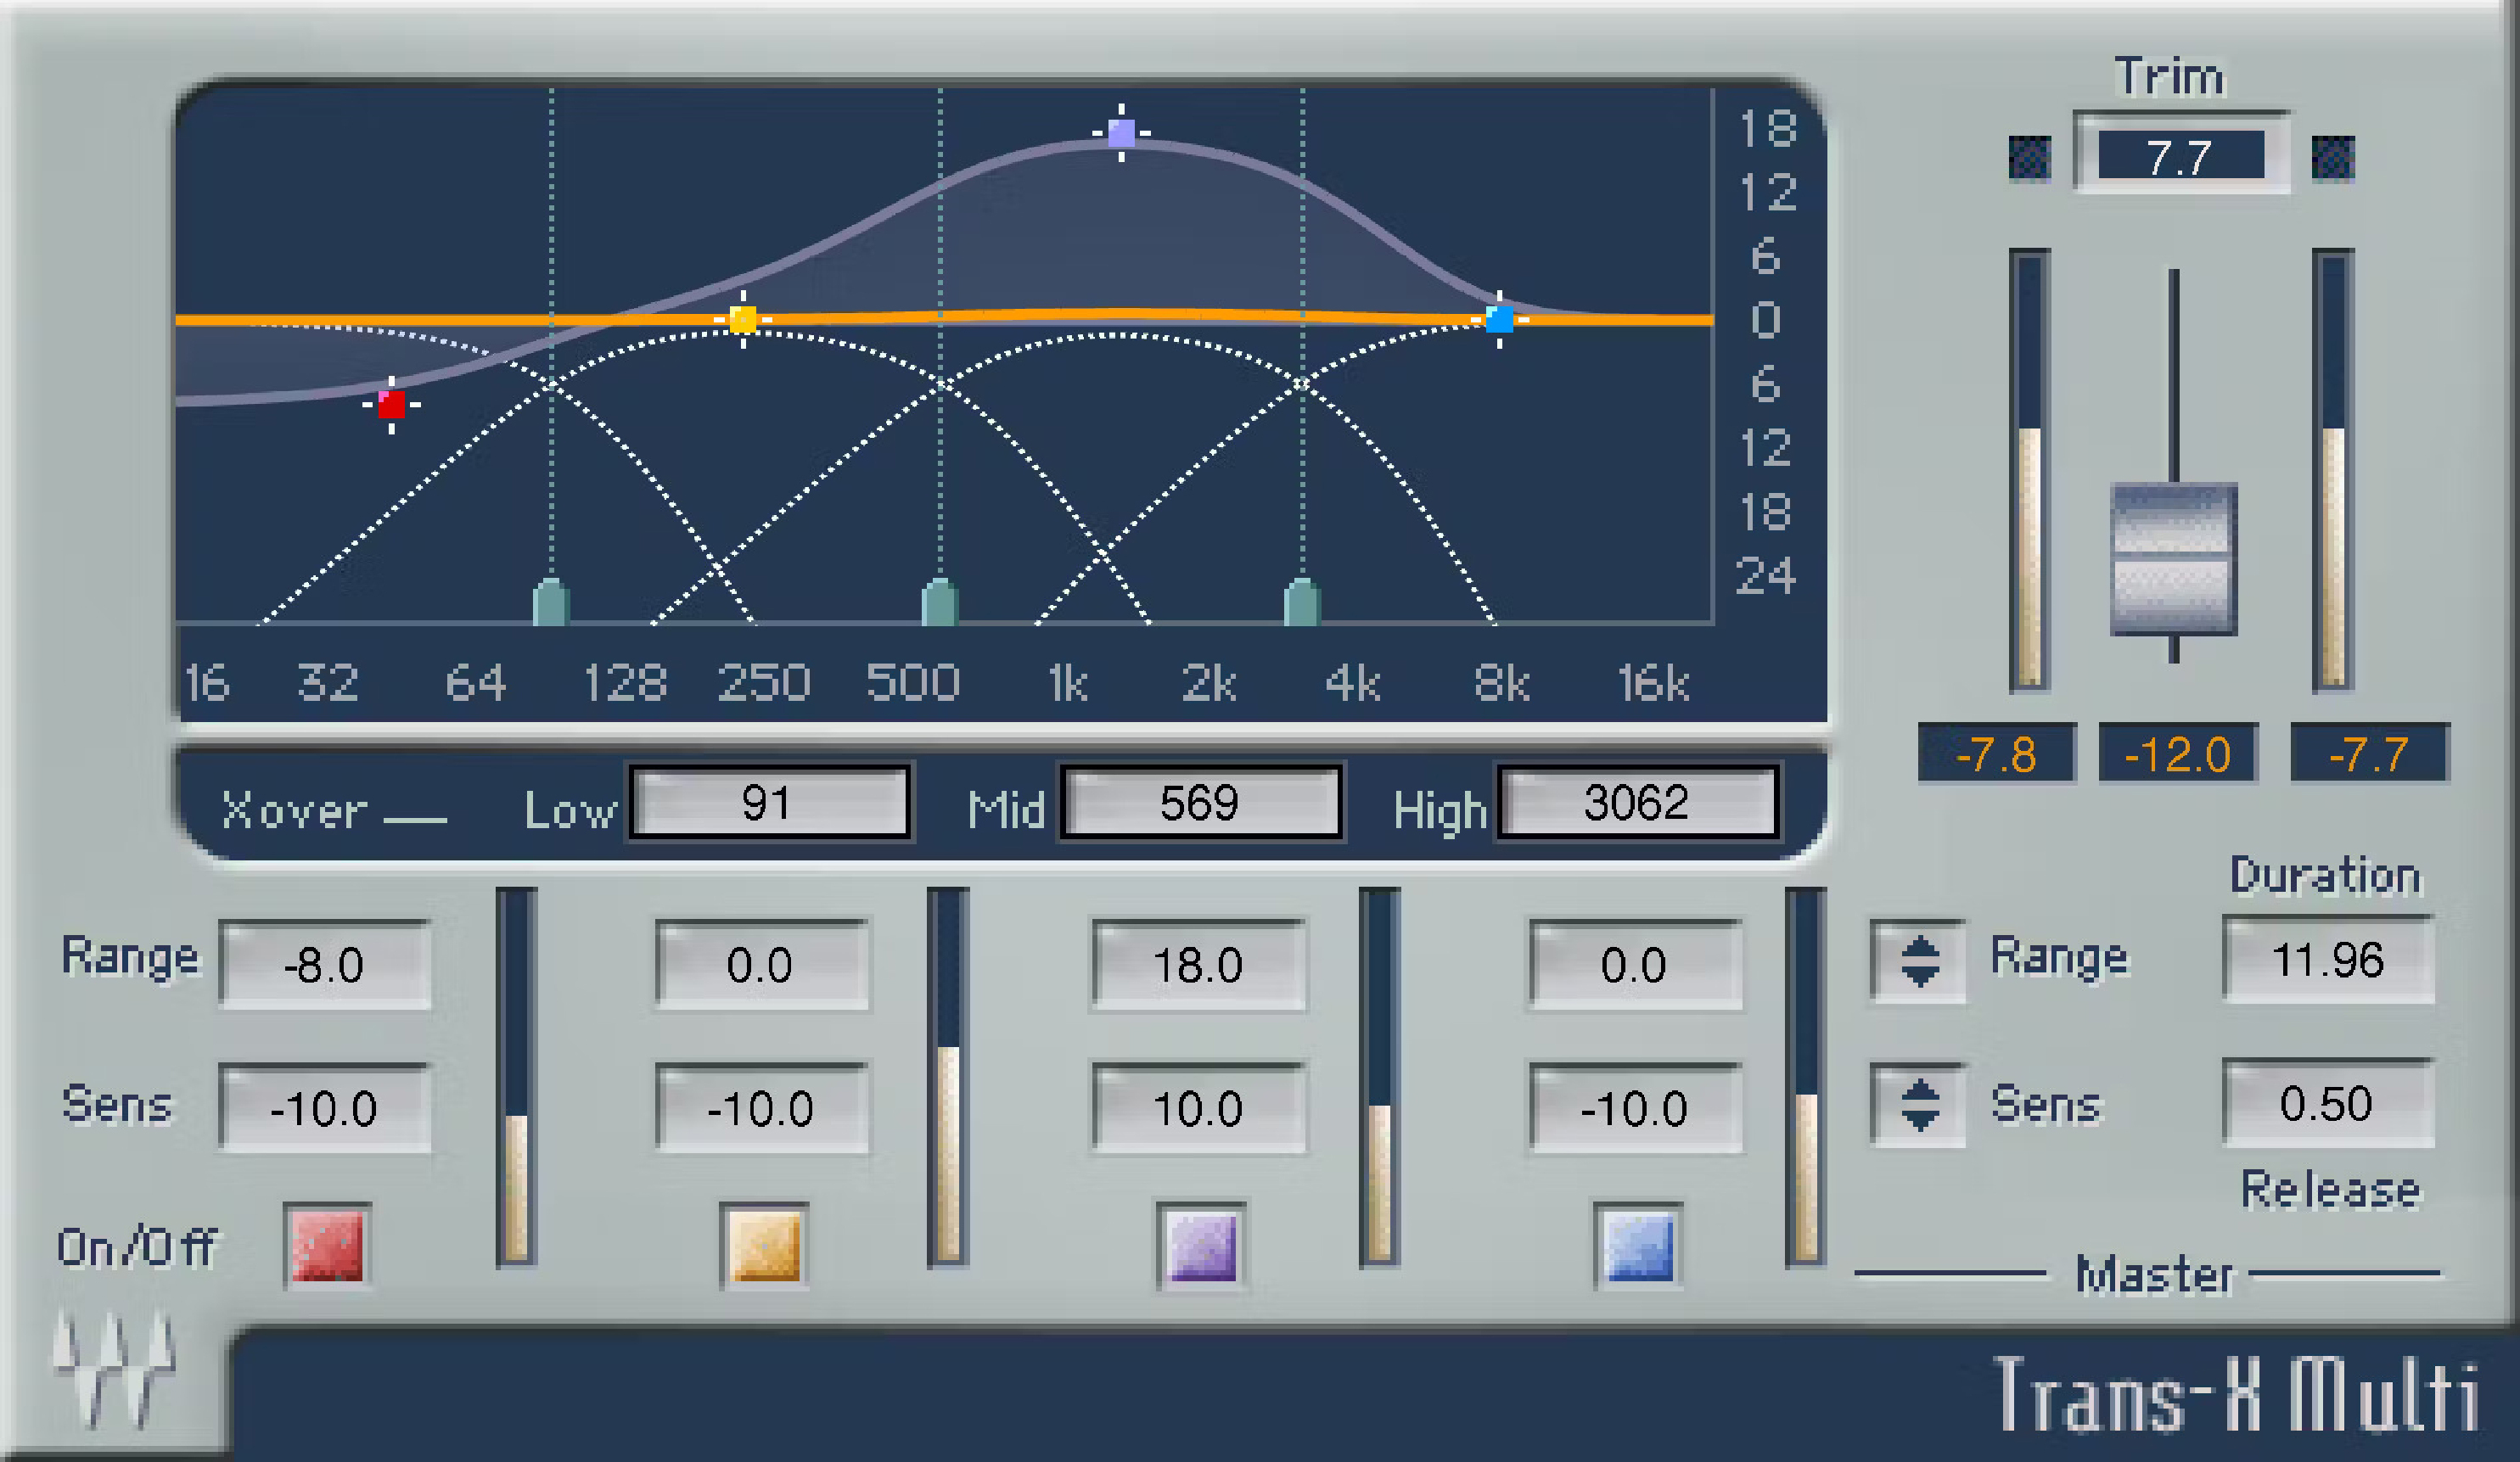
Task: Edit the Low Xover field showing 91
Action: tap(770, 802)
